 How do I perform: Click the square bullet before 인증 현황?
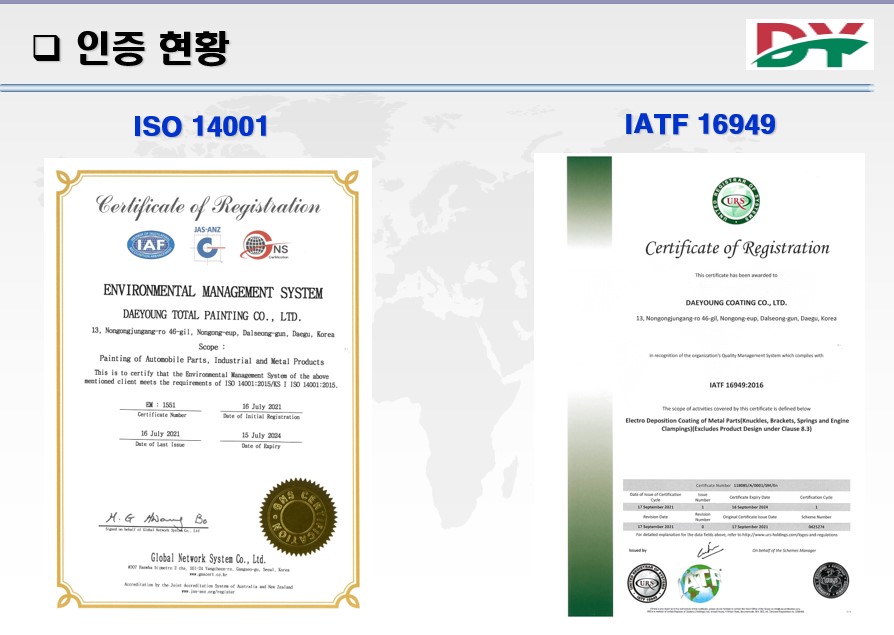point(46,48)
